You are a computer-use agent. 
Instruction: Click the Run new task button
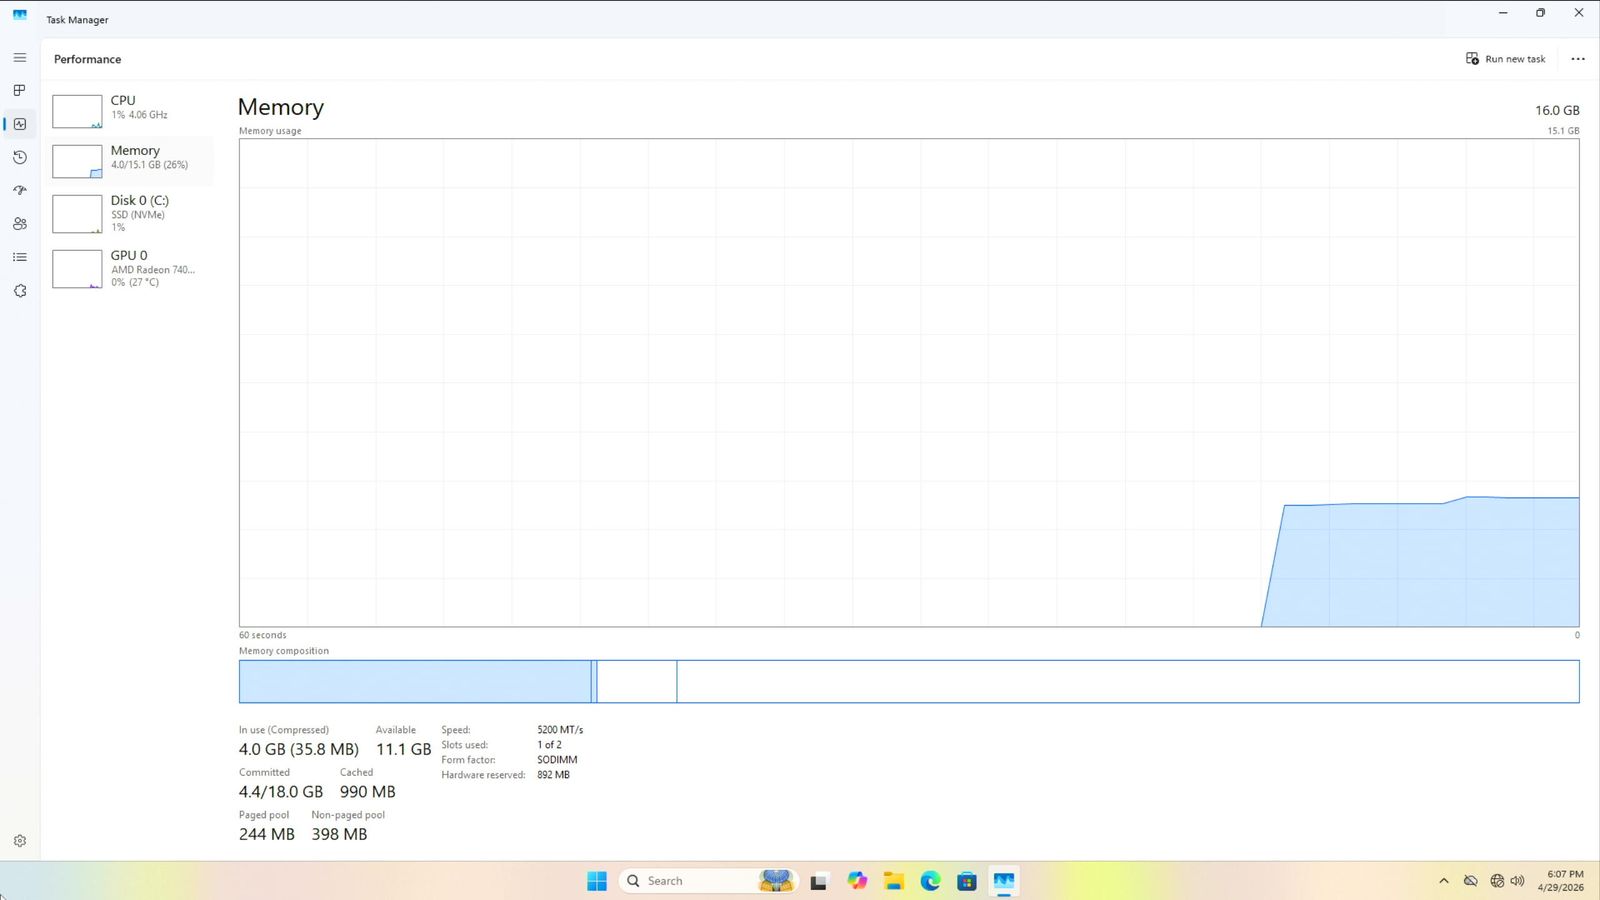[1505, 59]
